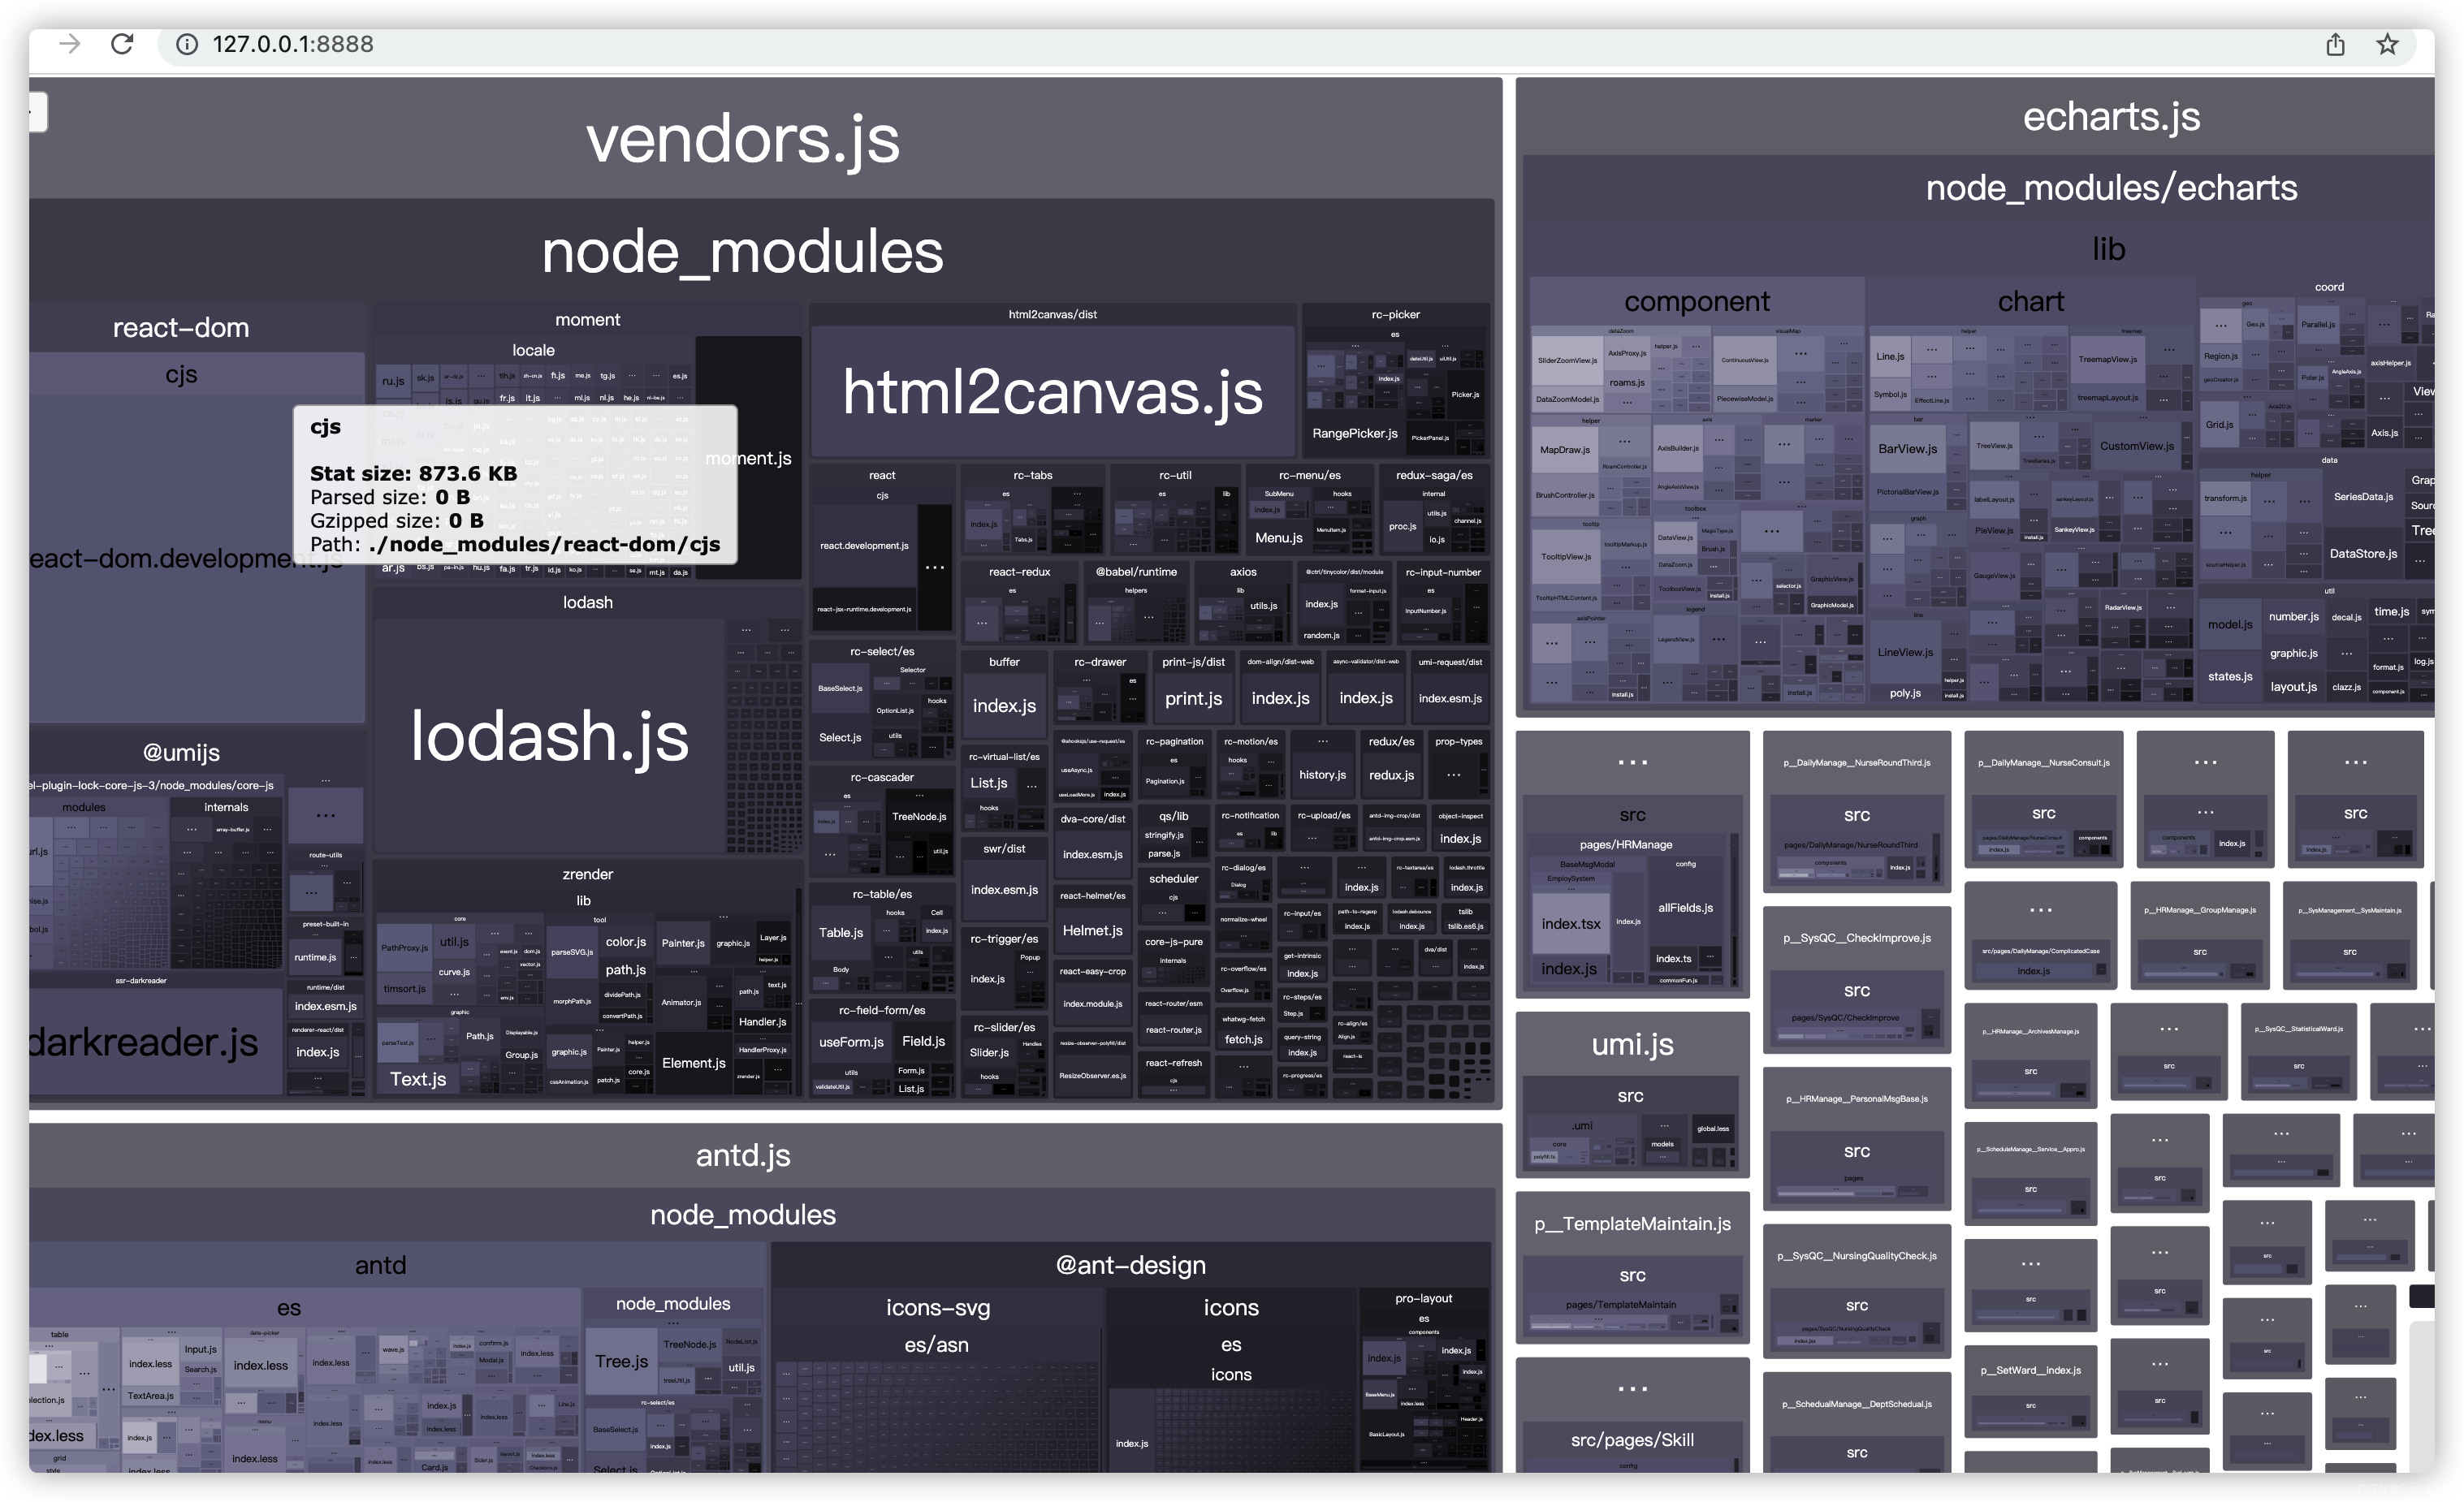Image resolution: width=2464 pixels, height=1502 pixels.
Task: Click the Table.js block in rc-table
Action: click(x=841, y=933)
